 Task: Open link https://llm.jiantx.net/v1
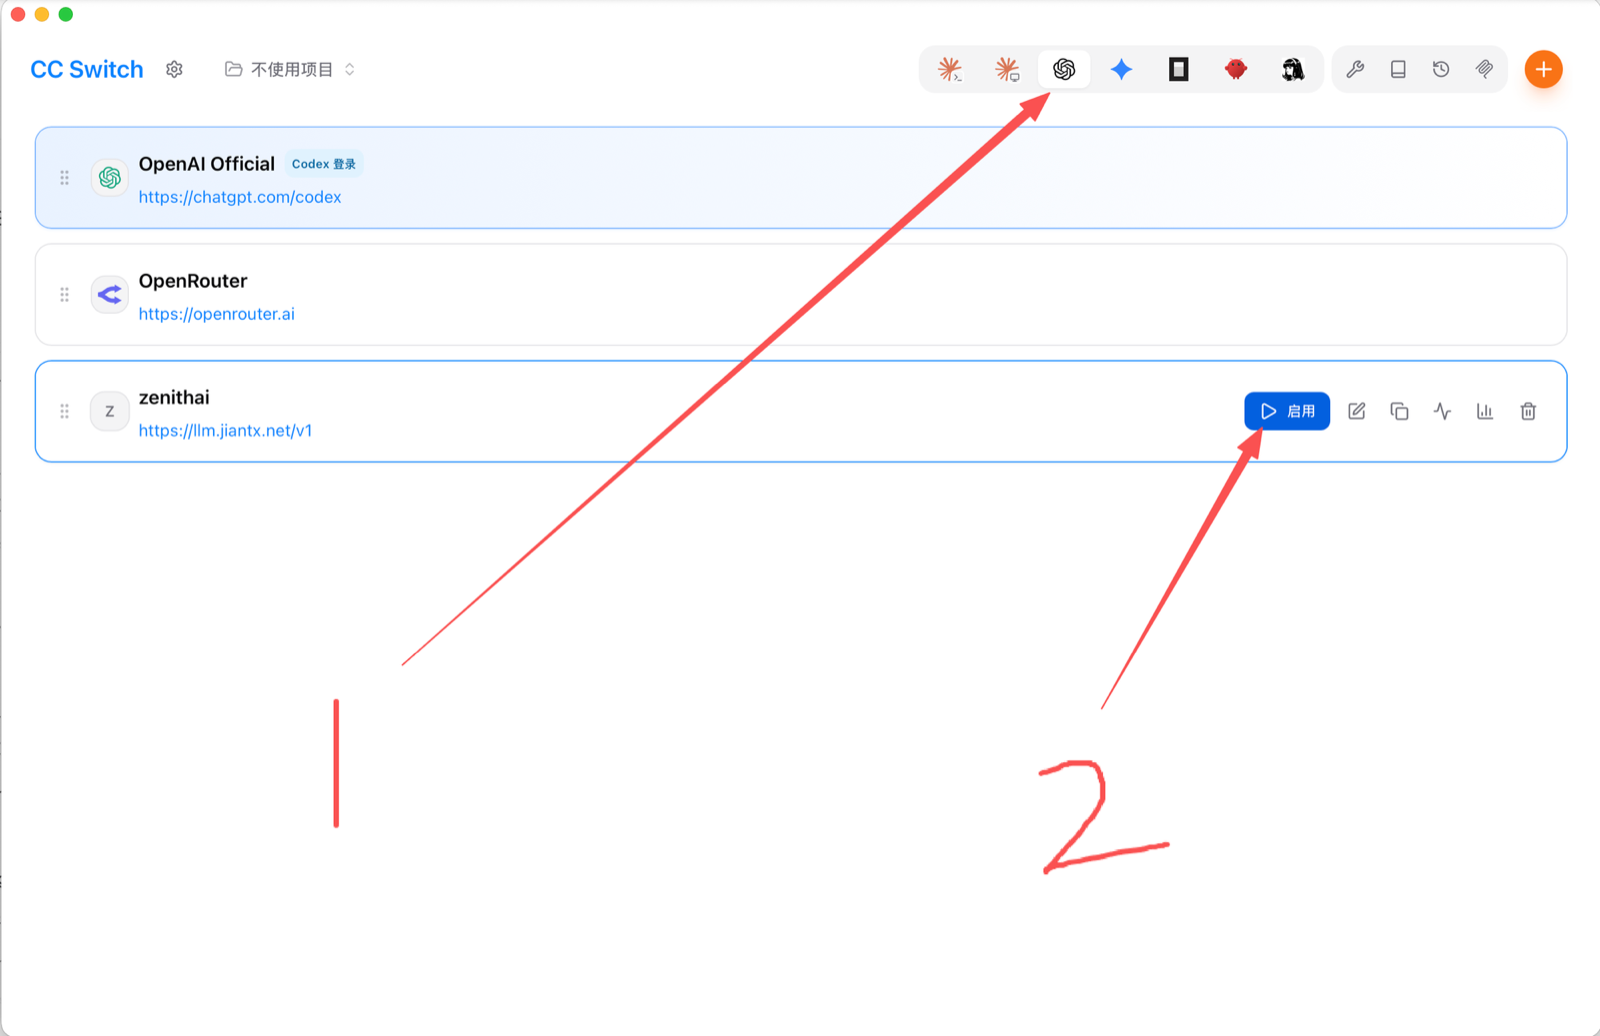click(x=226, y=431)
